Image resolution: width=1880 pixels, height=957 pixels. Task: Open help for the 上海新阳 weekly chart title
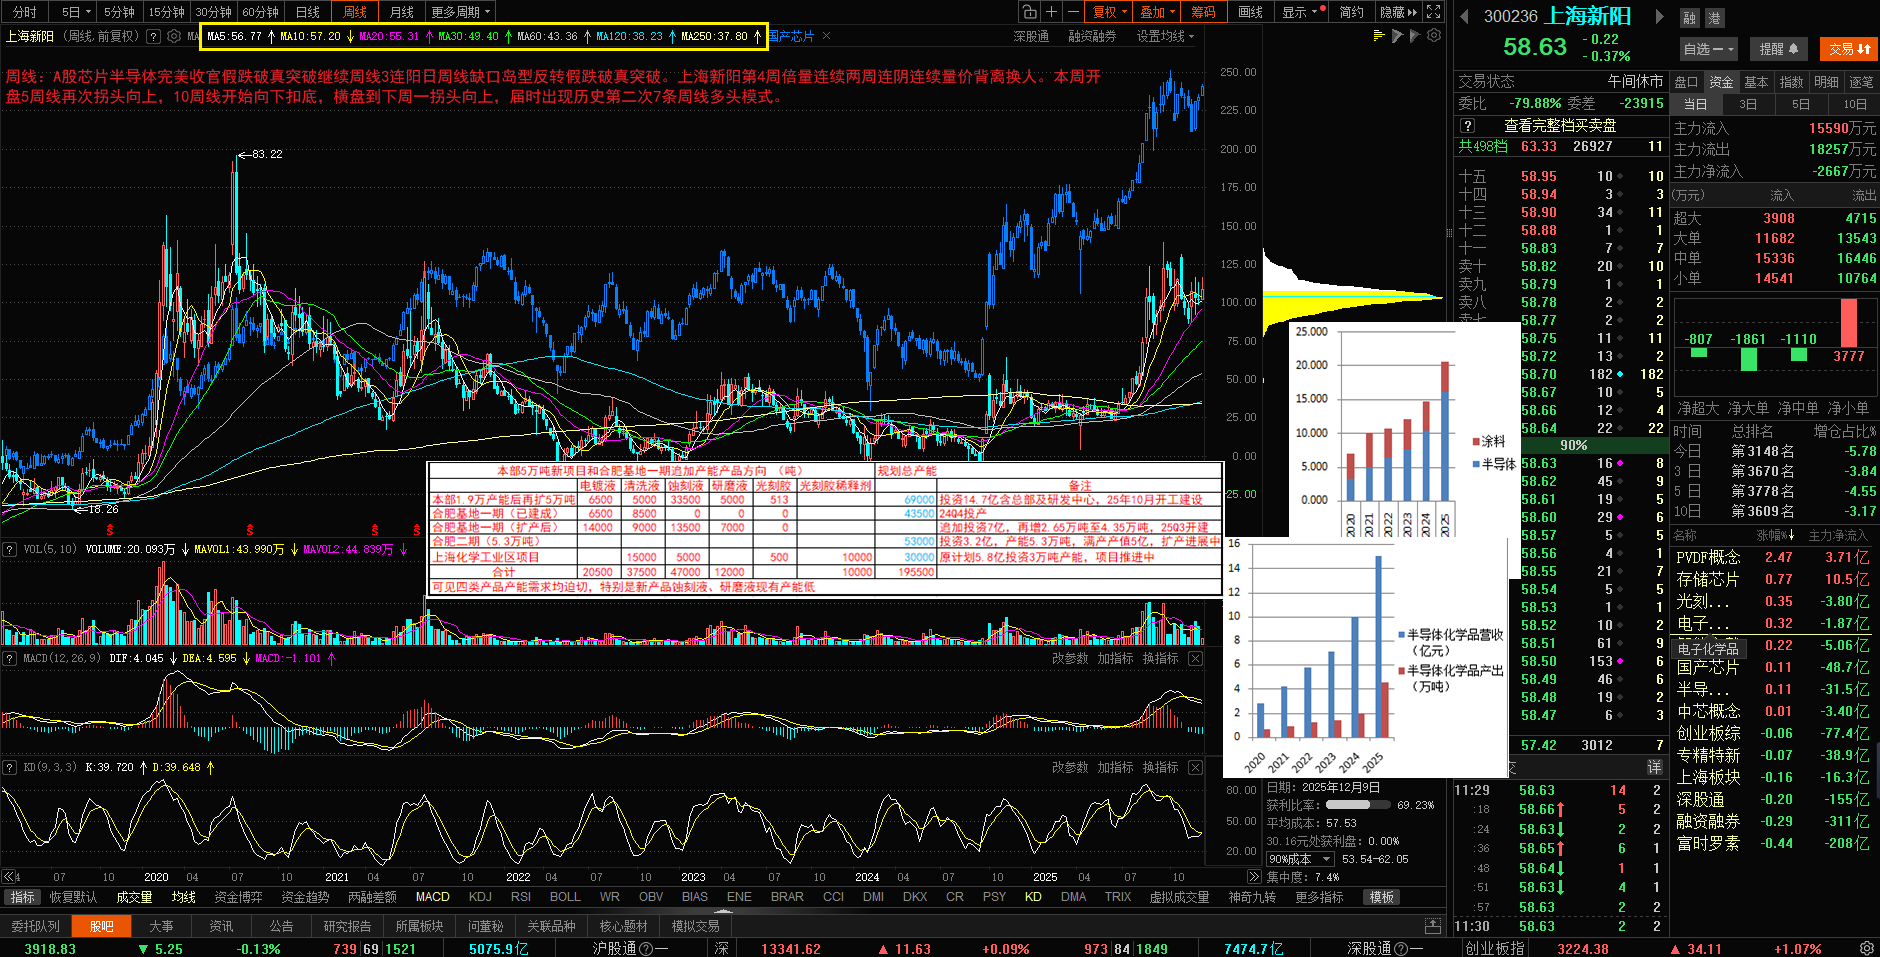tap(153, 36)
